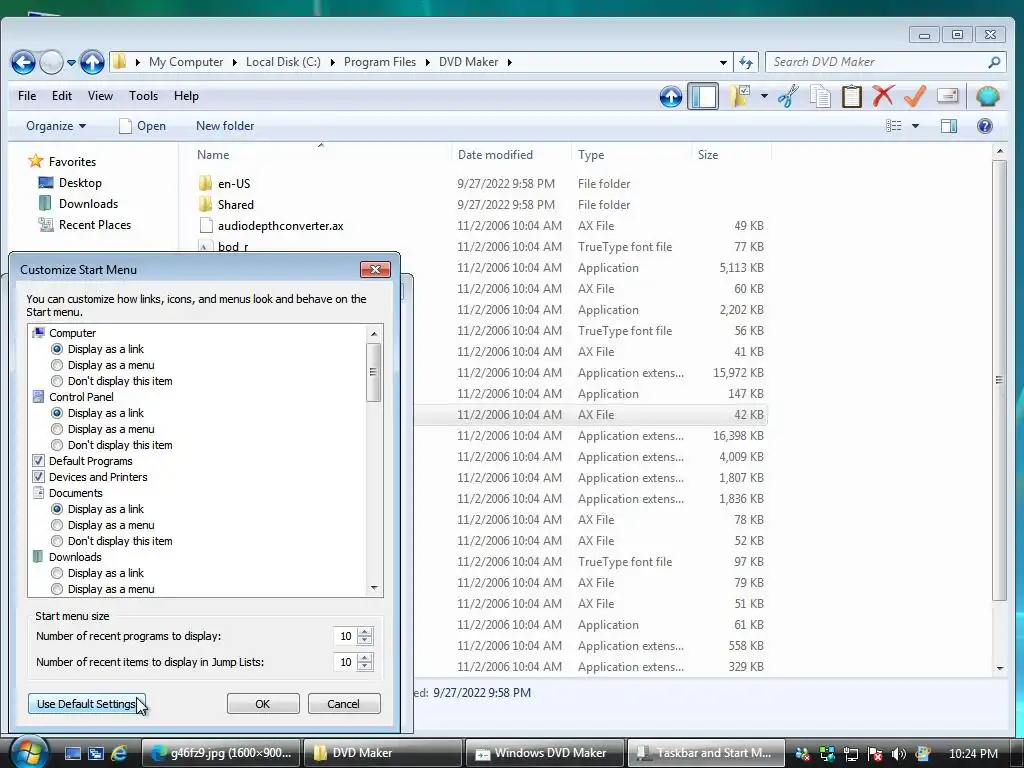The image size is (1024, 768).
Task: Open the address bar history dropdown arrow
Action: [723, 63]
